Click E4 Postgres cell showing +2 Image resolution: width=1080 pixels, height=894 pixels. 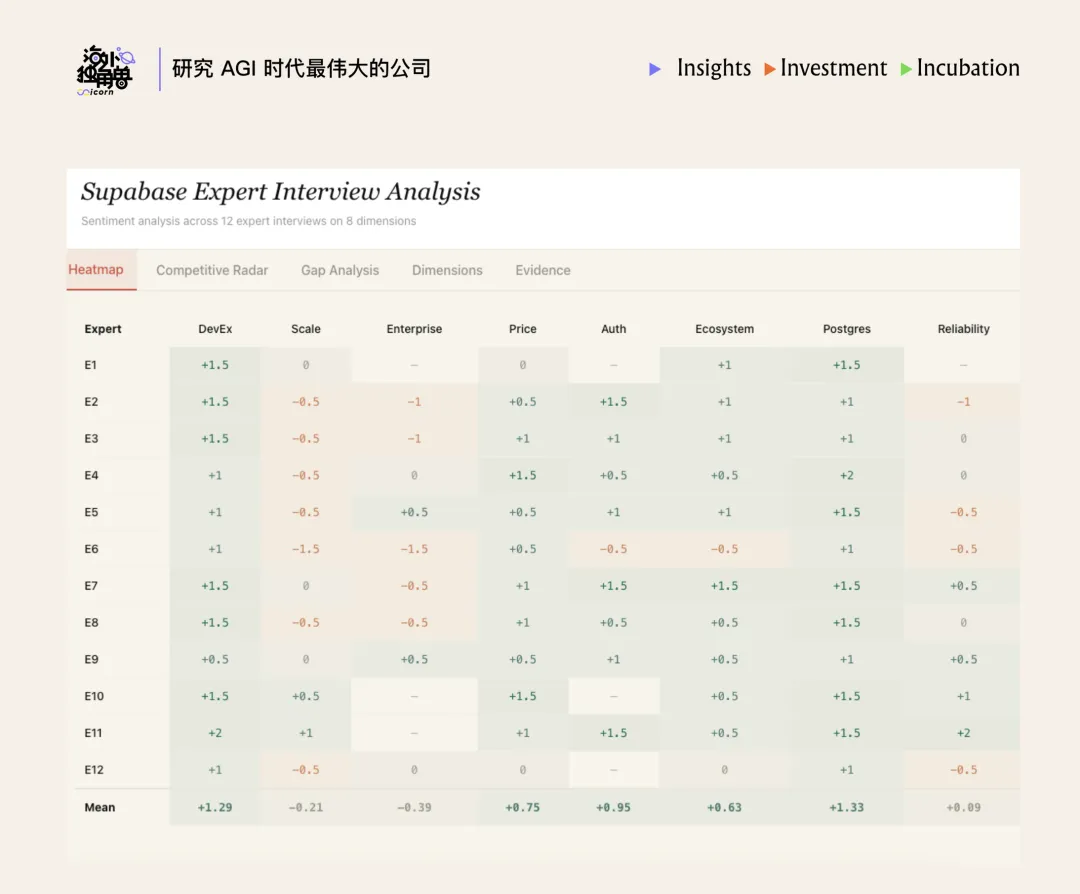click(847, 475)
